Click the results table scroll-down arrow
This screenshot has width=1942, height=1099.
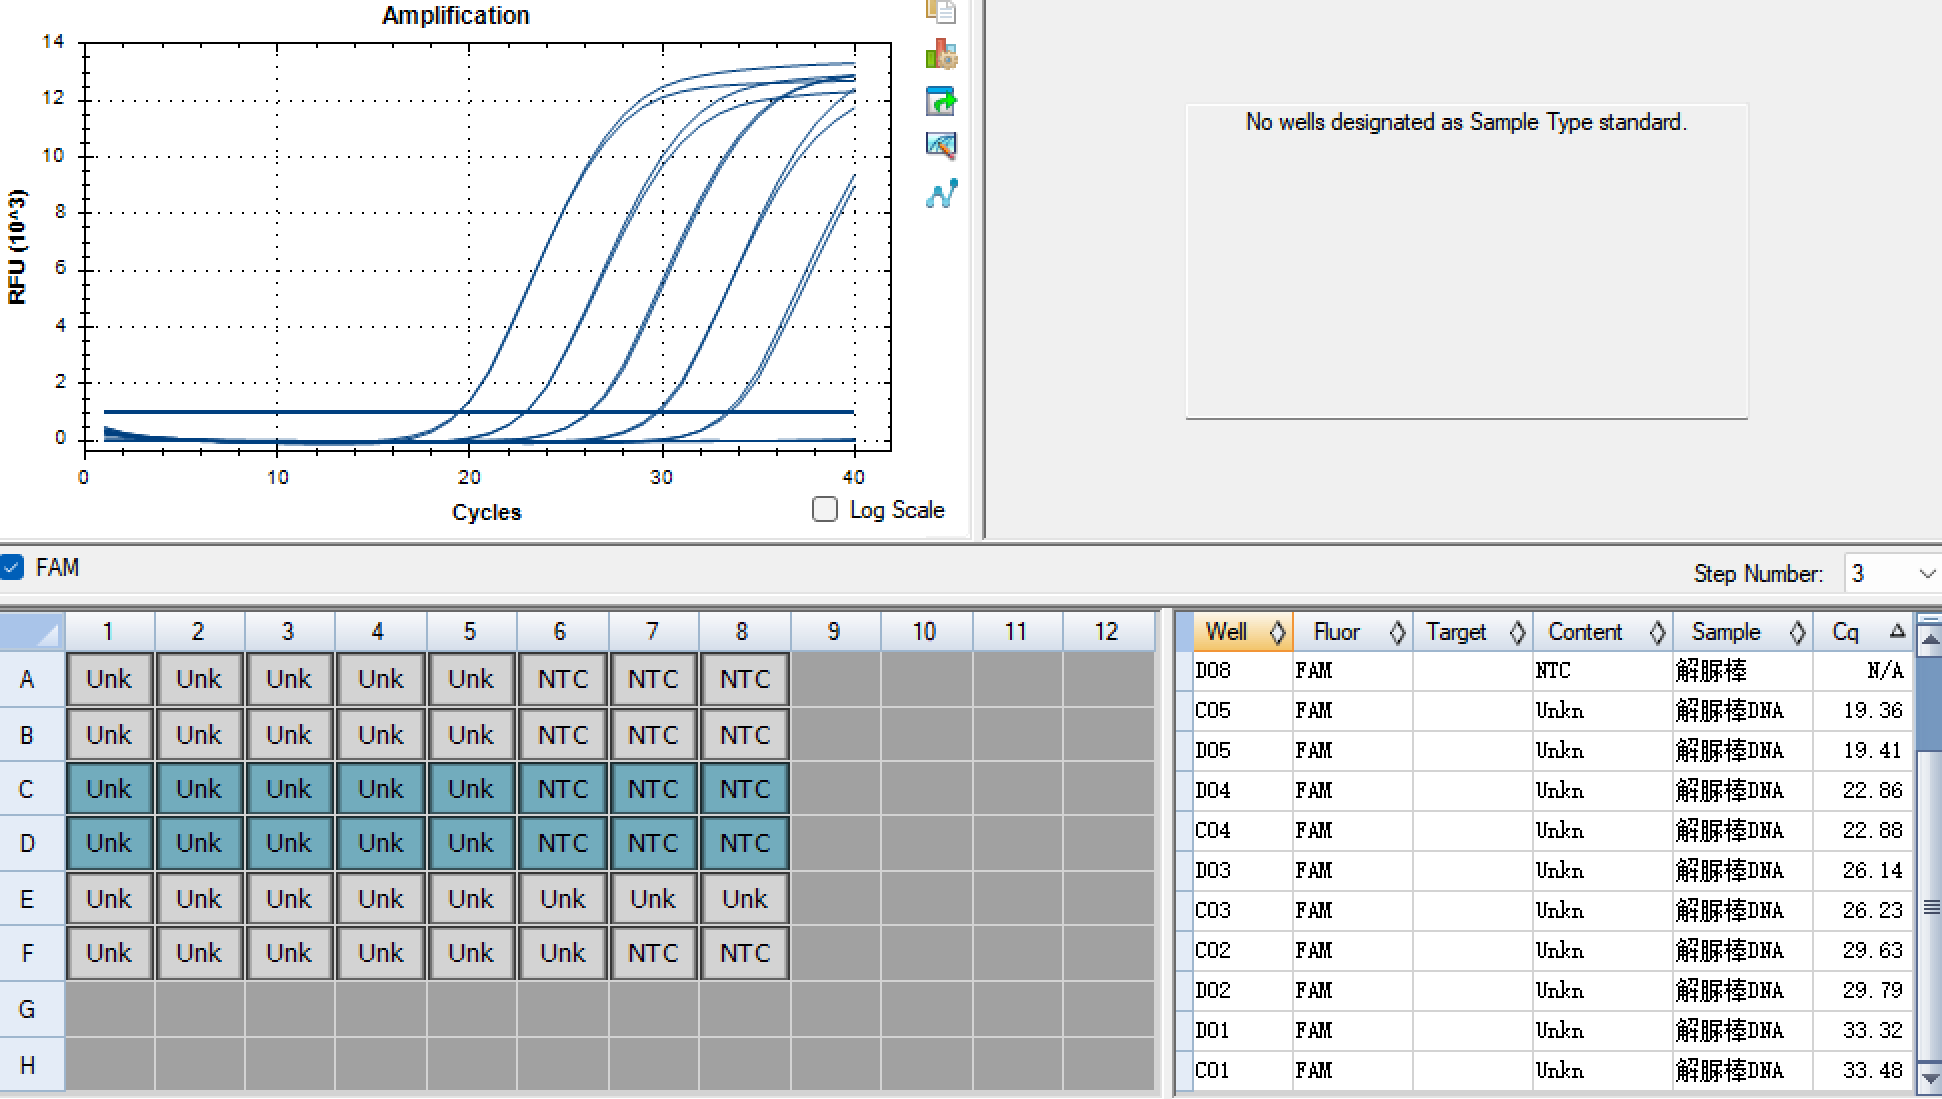1930,1079
